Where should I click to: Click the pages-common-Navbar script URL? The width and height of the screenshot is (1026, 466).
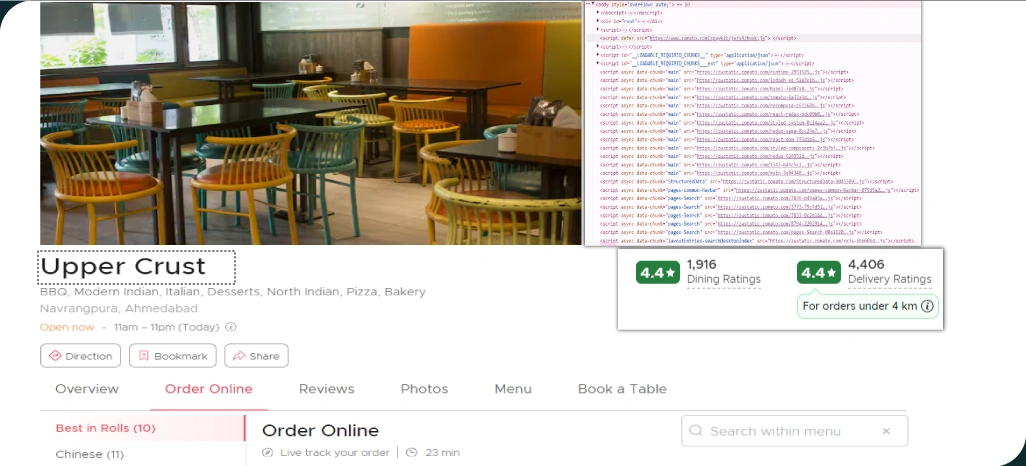(x=813, y=190)
